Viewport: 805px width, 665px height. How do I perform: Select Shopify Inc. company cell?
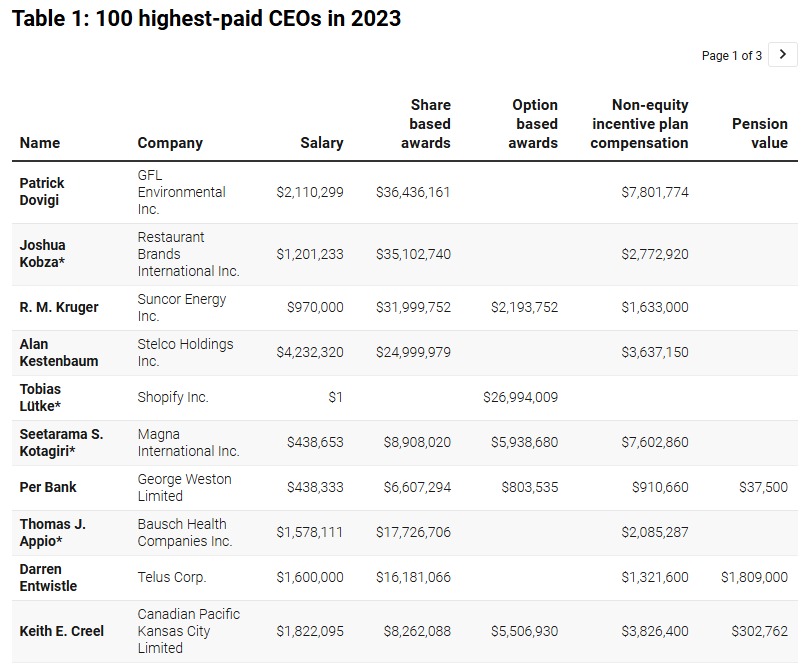(173, 397)
